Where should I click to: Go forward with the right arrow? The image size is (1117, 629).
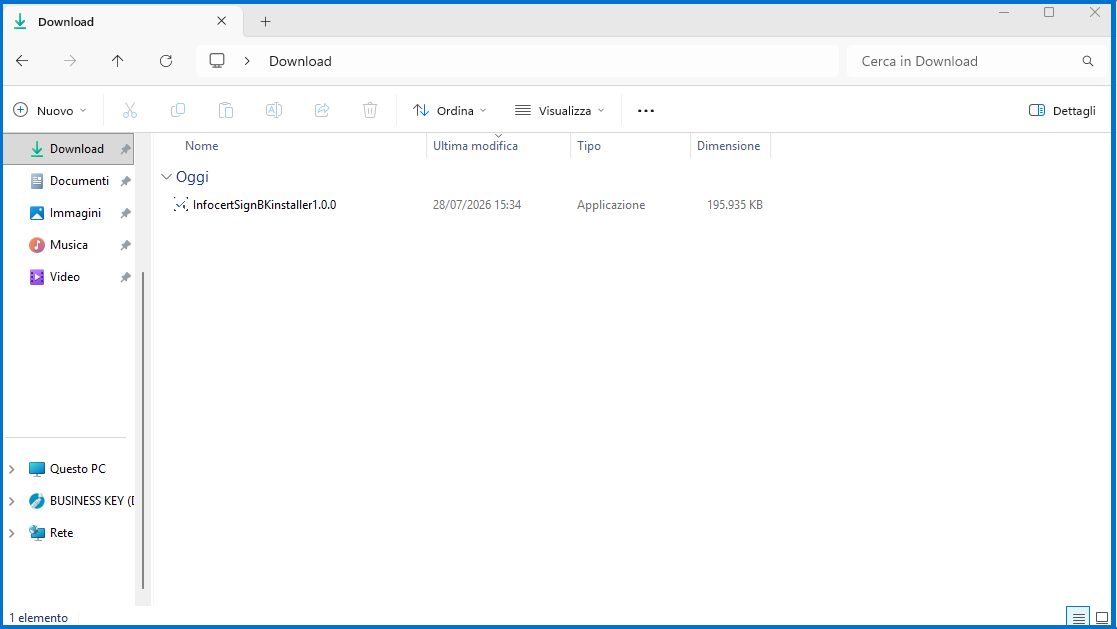(x=70, y=61)
